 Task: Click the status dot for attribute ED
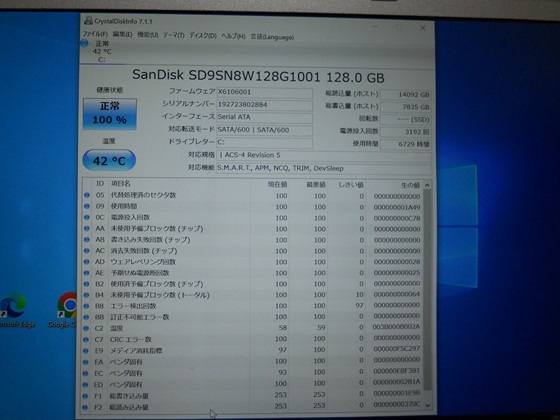pyautogui.click(x=85, y=385)
